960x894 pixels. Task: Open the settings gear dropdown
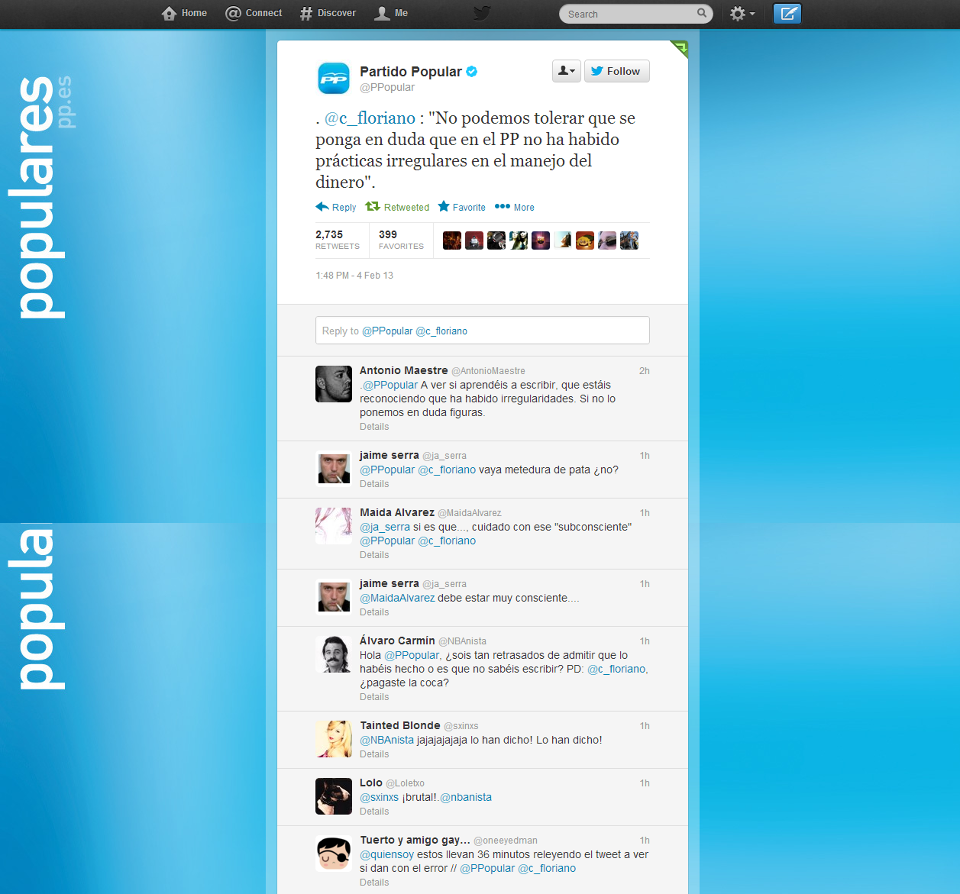pos(742,13)
